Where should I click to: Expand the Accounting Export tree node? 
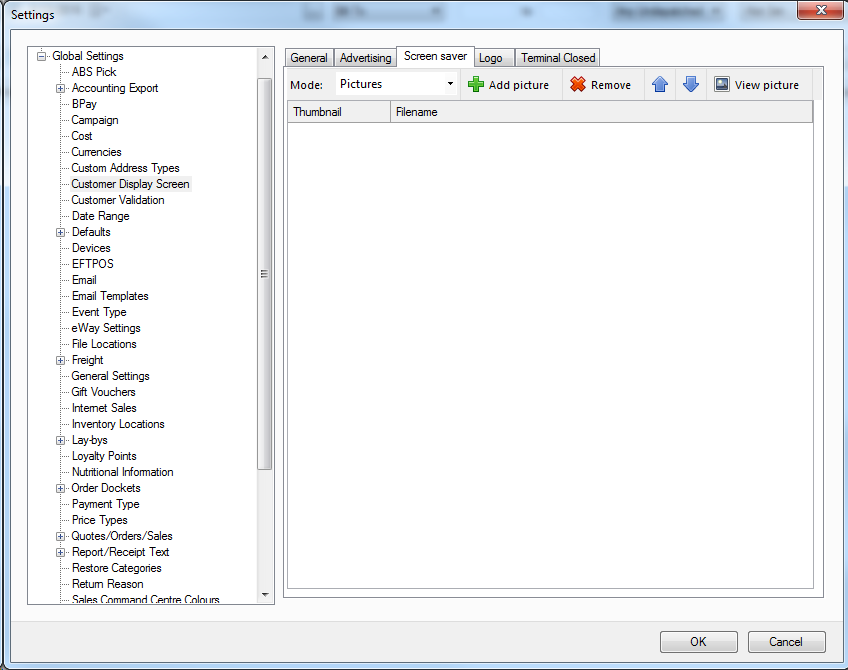(61, 88)
